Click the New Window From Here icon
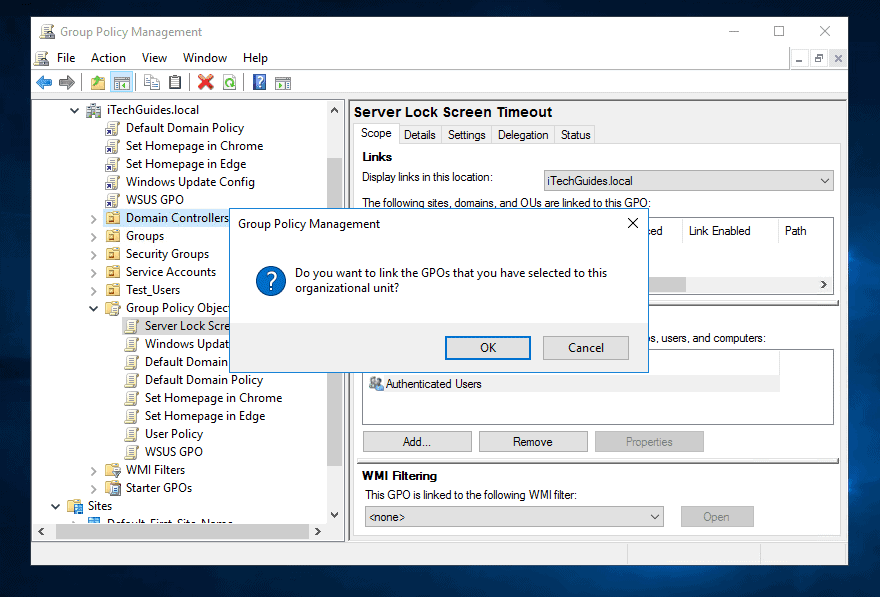The height and width of the screenshot is (597, 880). click(x=283, y=82)
